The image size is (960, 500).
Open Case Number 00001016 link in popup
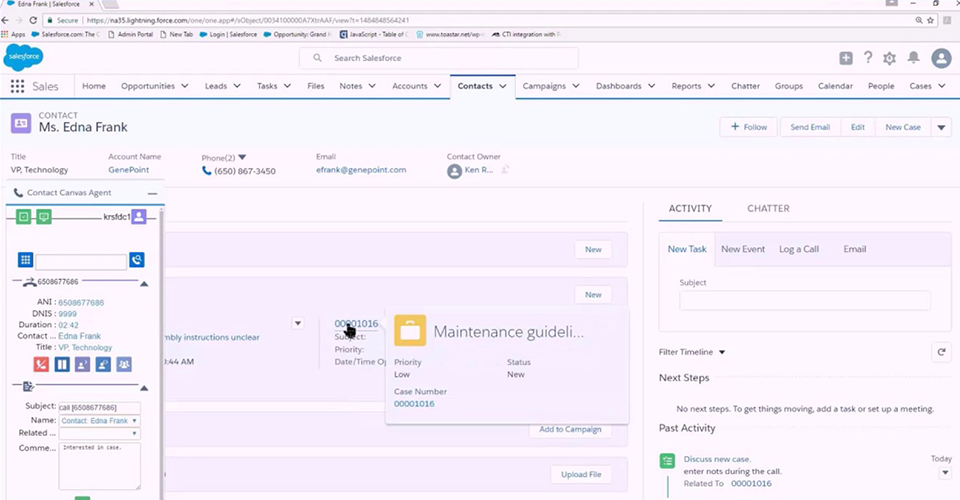(x=414, y=404)
